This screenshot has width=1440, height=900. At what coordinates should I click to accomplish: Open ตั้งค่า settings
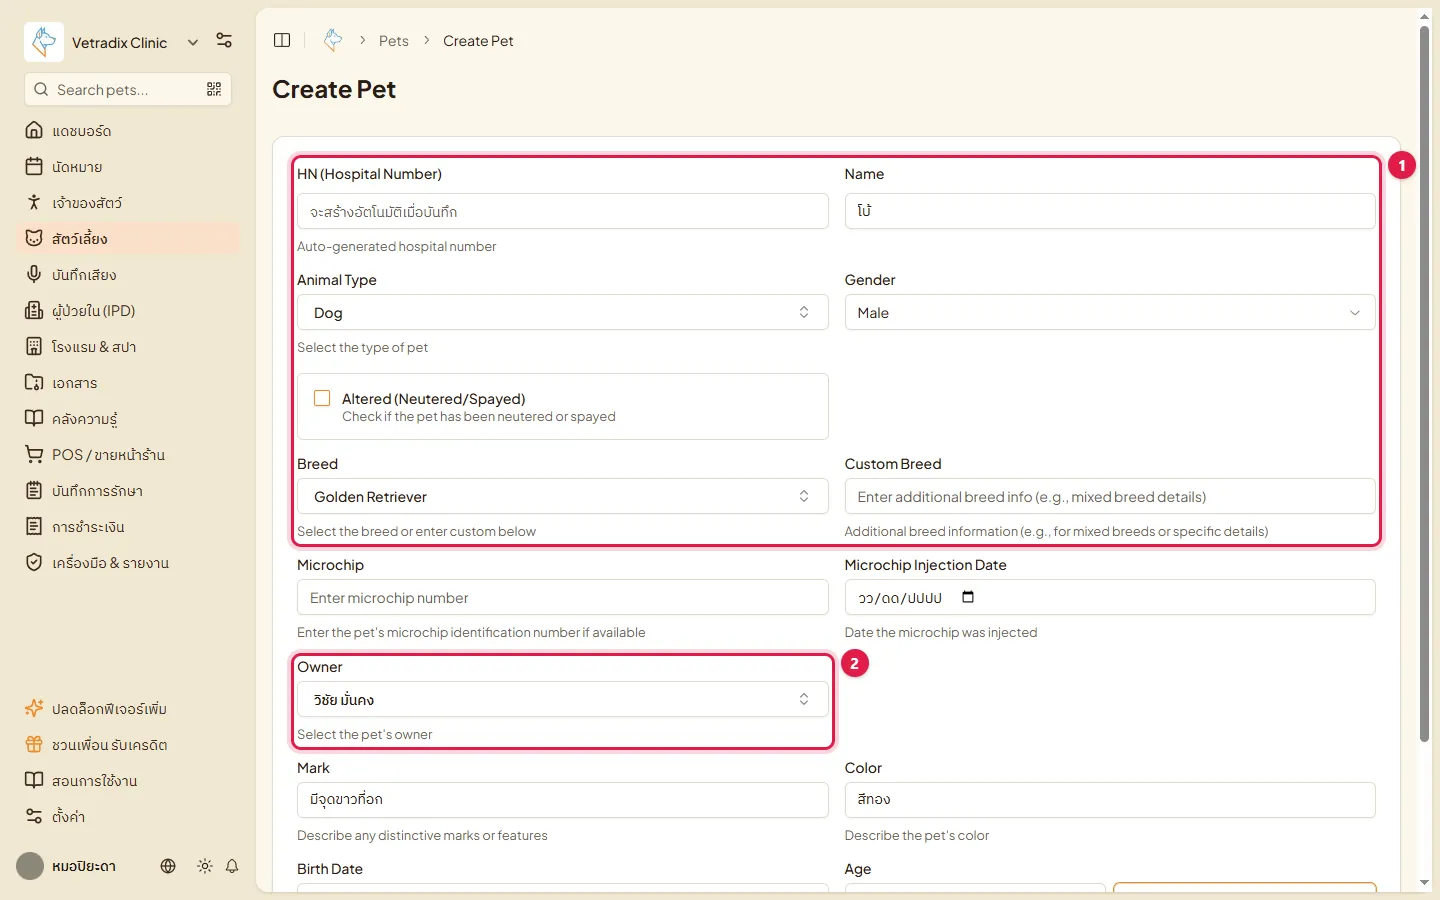(128, 817)
